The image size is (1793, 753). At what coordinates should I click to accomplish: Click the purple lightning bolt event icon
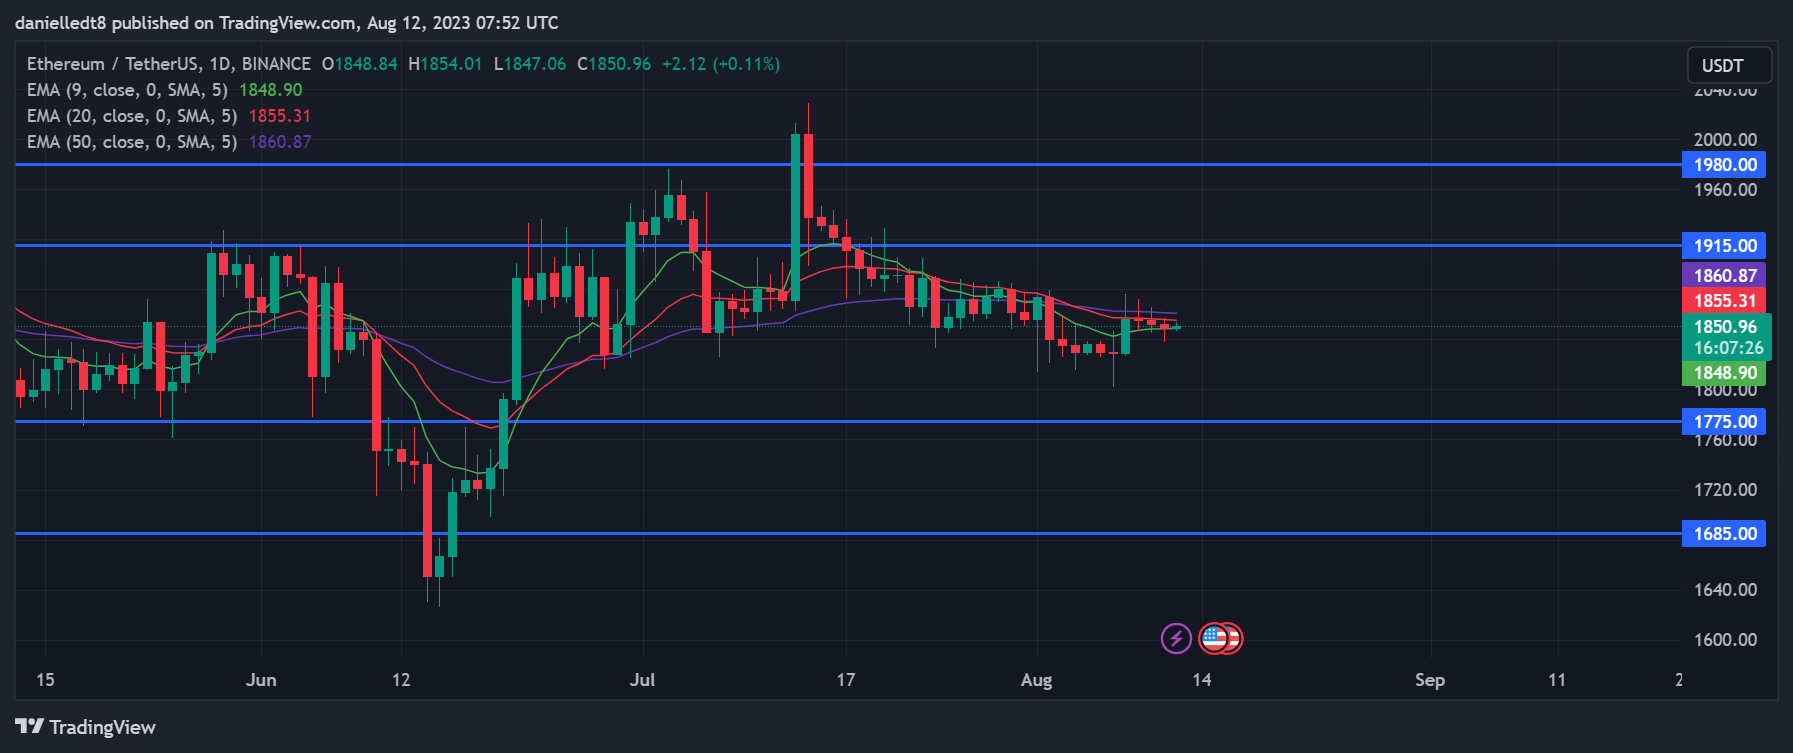[1176, 638]
